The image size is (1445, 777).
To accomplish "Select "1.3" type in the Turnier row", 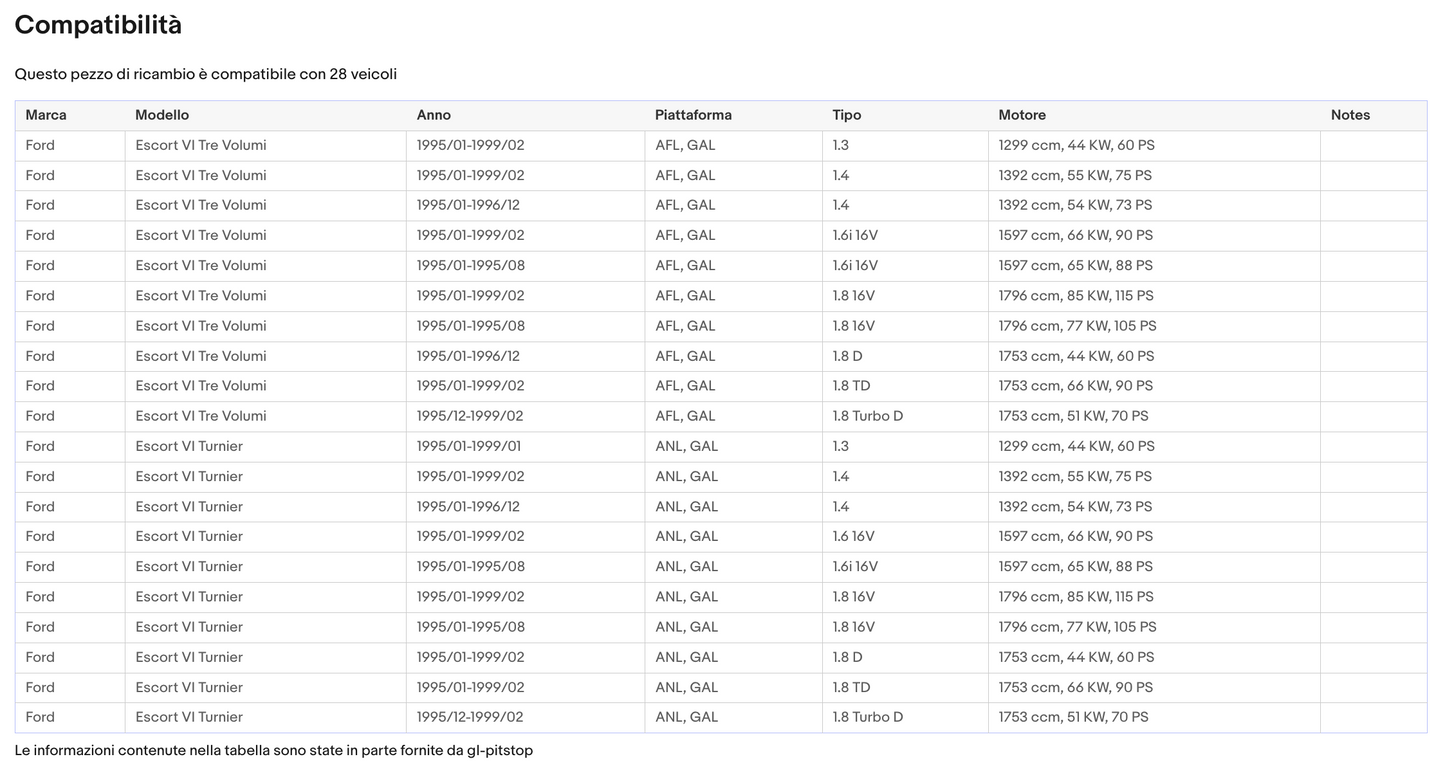I will tap(841, 446).
